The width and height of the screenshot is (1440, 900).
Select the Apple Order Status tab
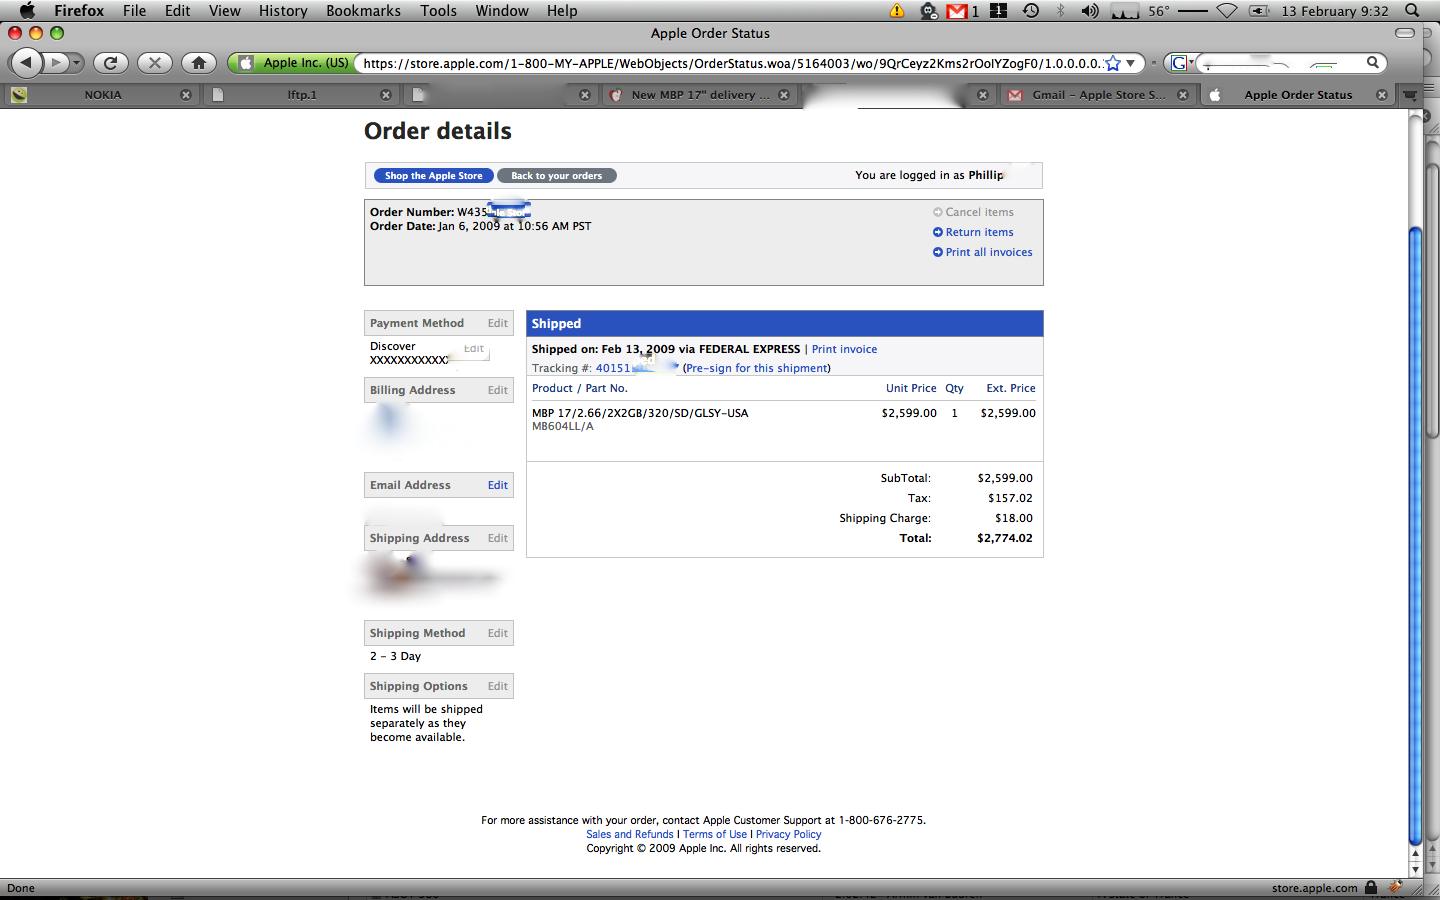click(x=1298, y=95)
